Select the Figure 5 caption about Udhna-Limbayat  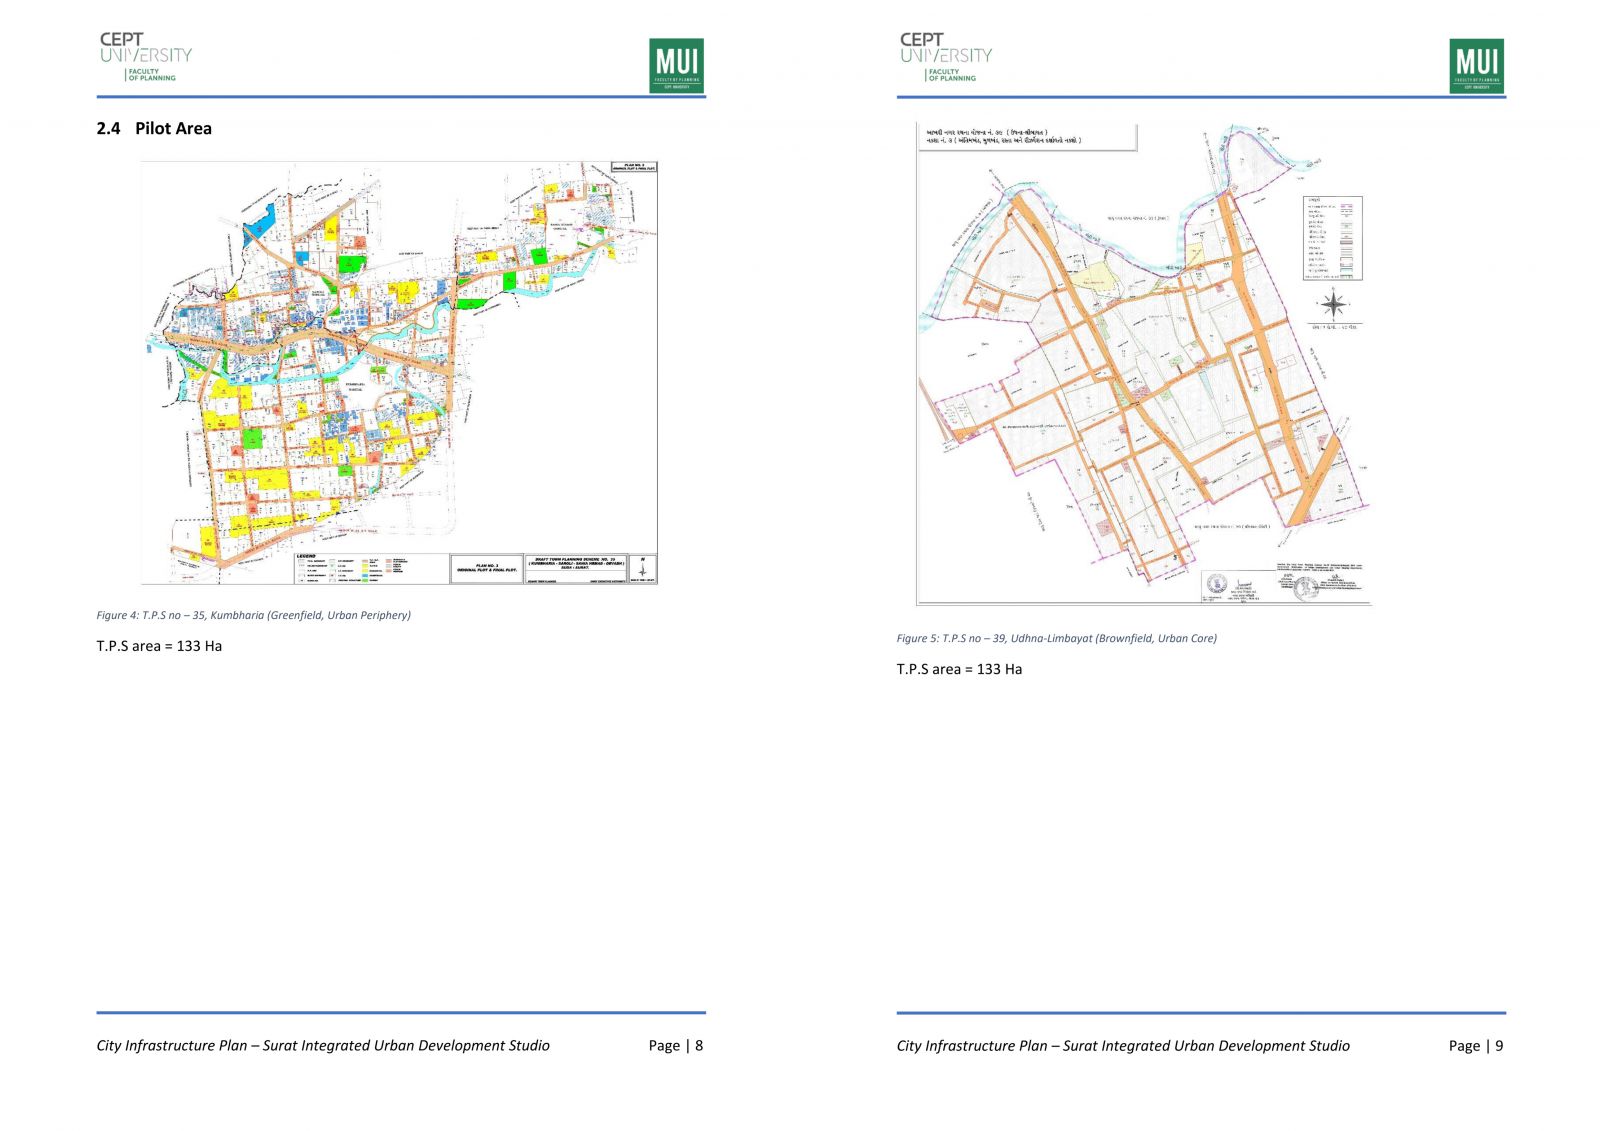1056,638
